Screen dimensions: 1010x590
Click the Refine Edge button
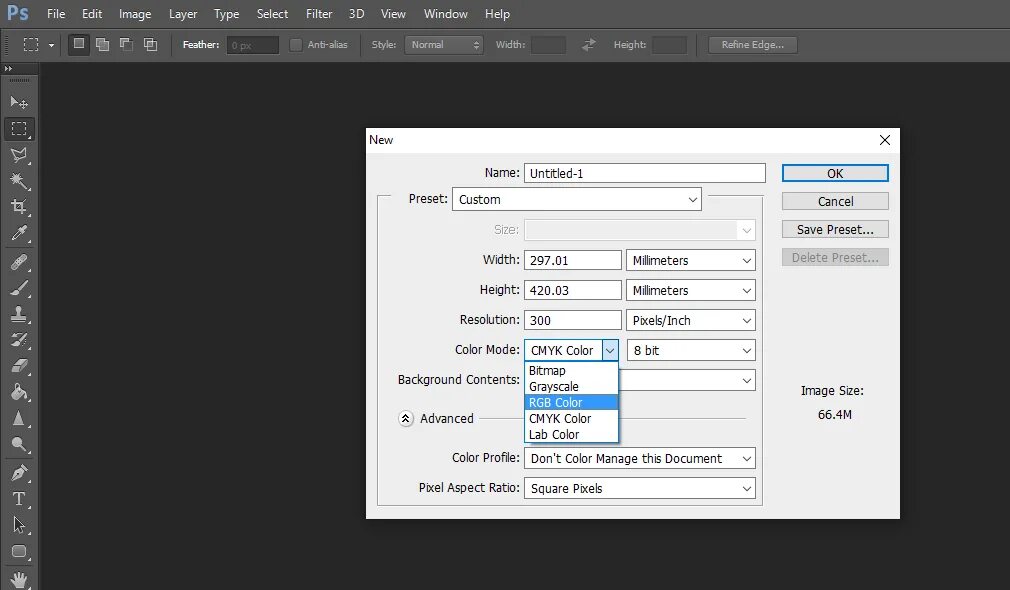coord(752,44)
